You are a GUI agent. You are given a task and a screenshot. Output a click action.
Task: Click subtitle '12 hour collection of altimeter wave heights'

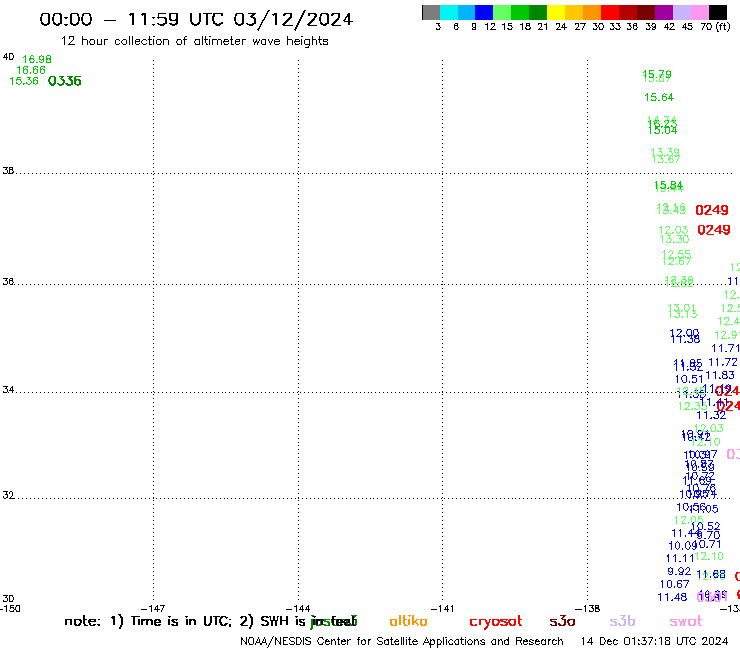[x=194, y=41]
